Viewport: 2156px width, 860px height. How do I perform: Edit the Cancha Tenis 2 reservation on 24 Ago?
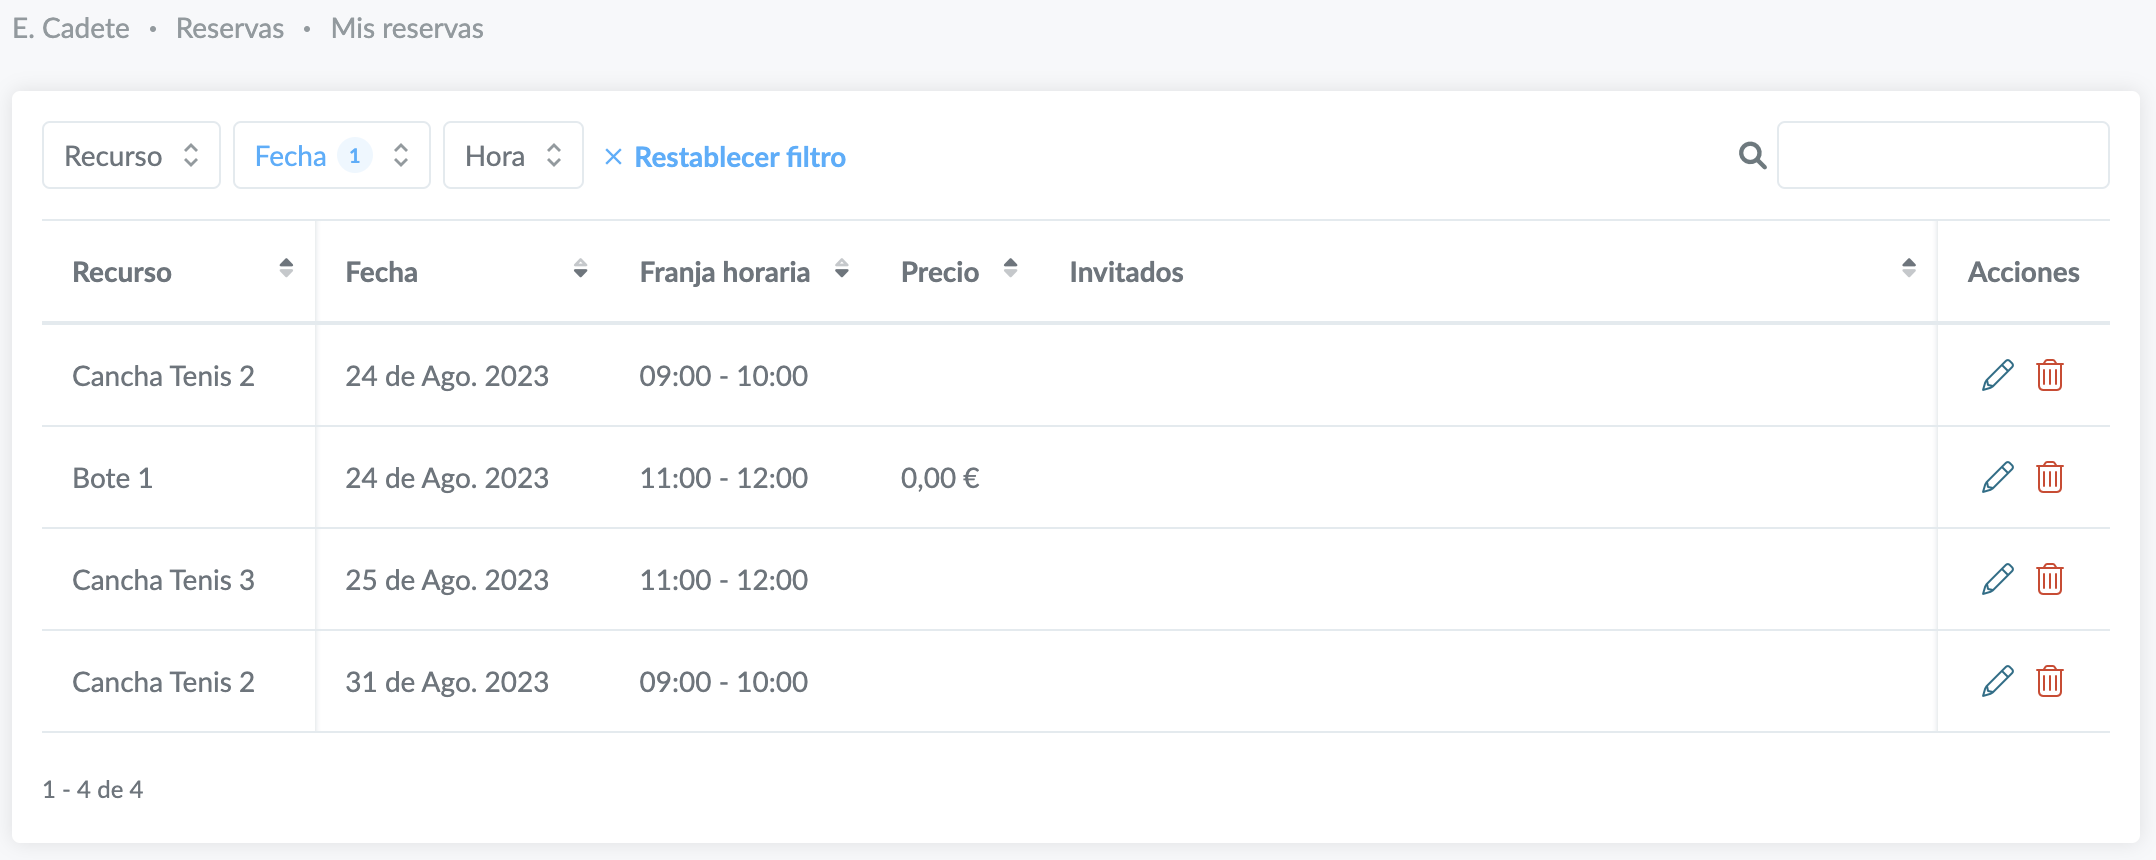point(1997,375)
